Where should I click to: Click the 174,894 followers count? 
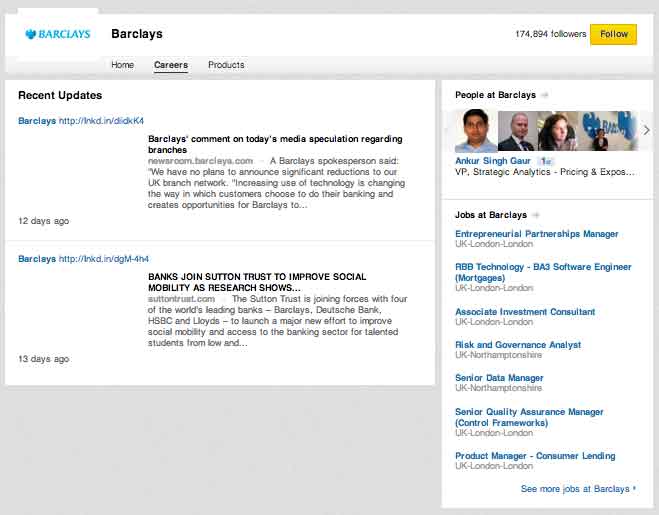[x=551, y=34]
